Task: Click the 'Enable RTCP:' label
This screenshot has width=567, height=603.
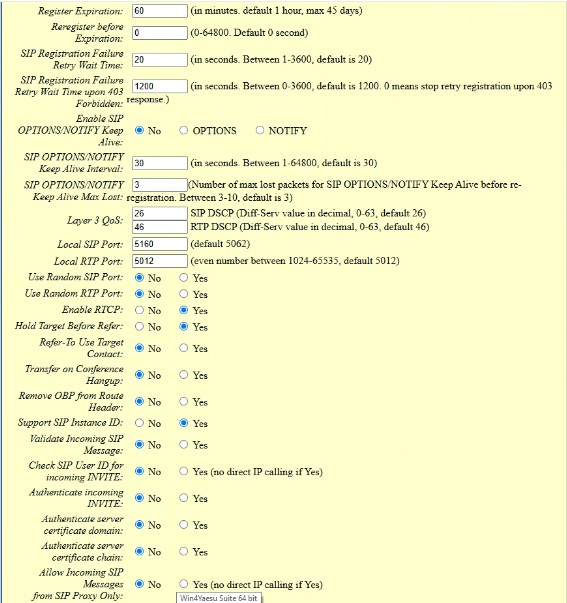Action: (93, 310)
